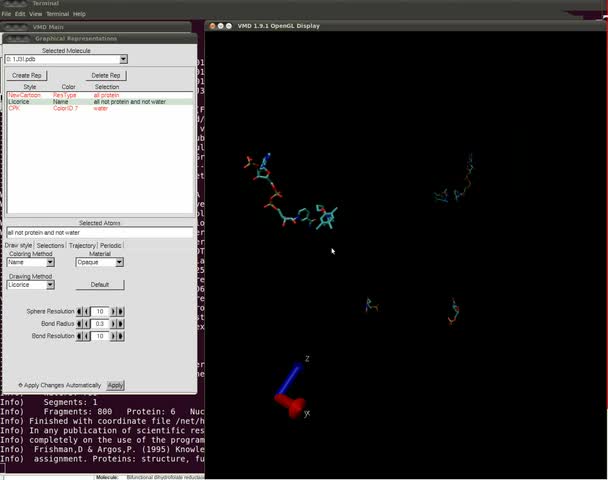Open the Help menu in Terminal

click(x=79, y=14)
